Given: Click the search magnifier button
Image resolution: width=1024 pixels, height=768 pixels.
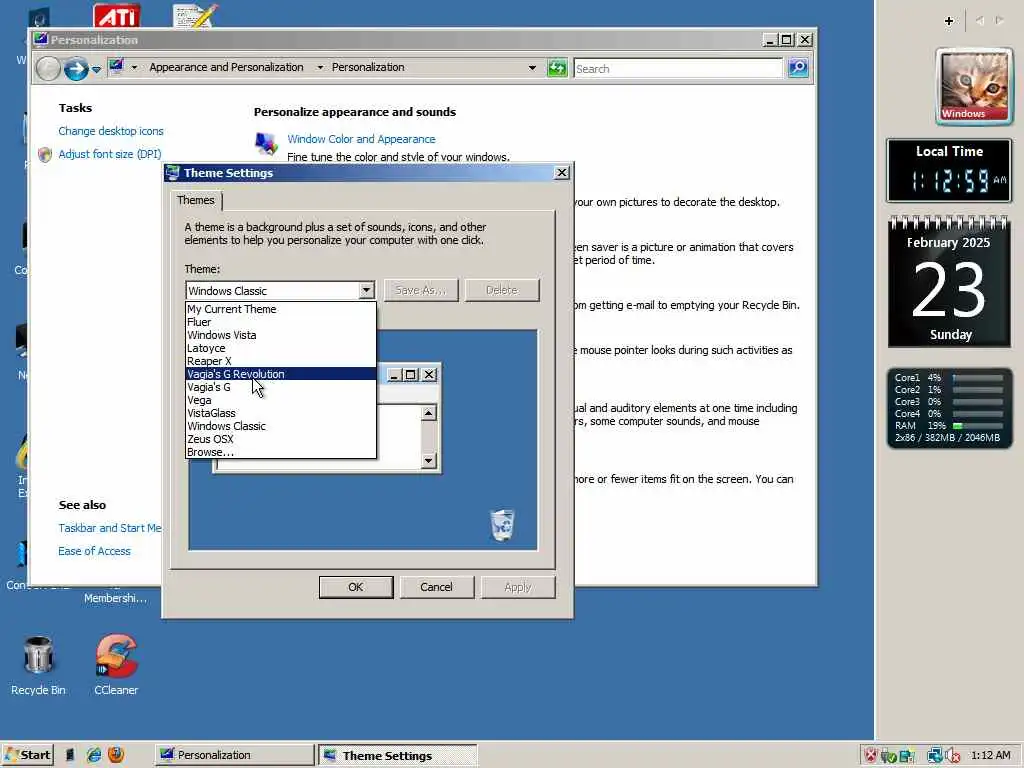Looking at the screenshot, I should click(x=798, y=68).
